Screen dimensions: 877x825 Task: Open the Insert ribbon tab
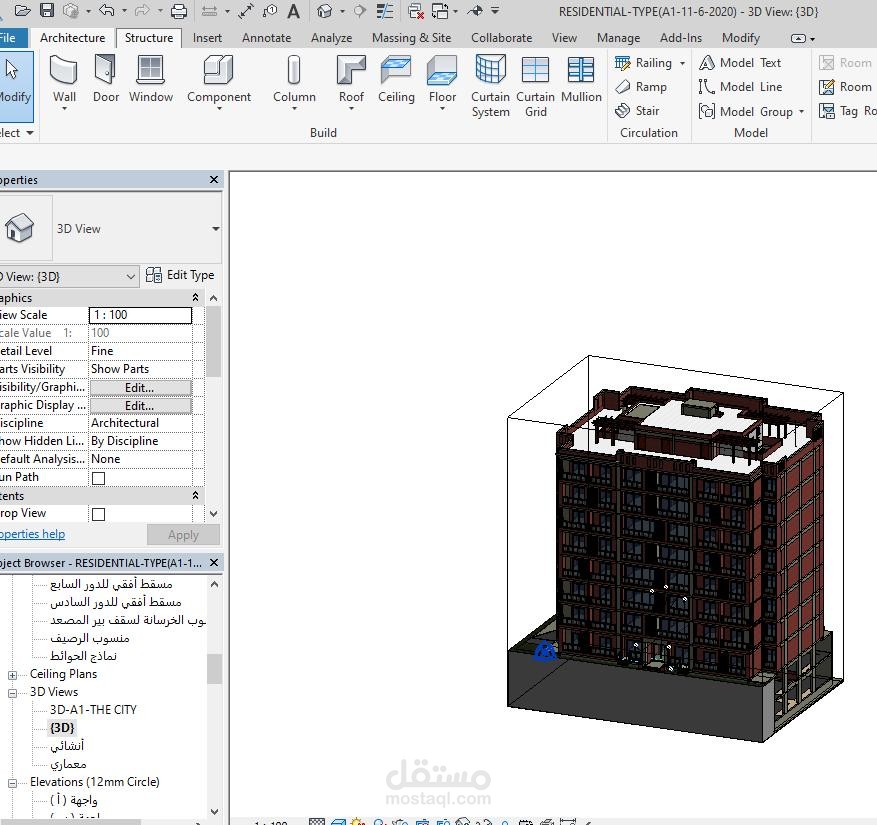(207, 38)
